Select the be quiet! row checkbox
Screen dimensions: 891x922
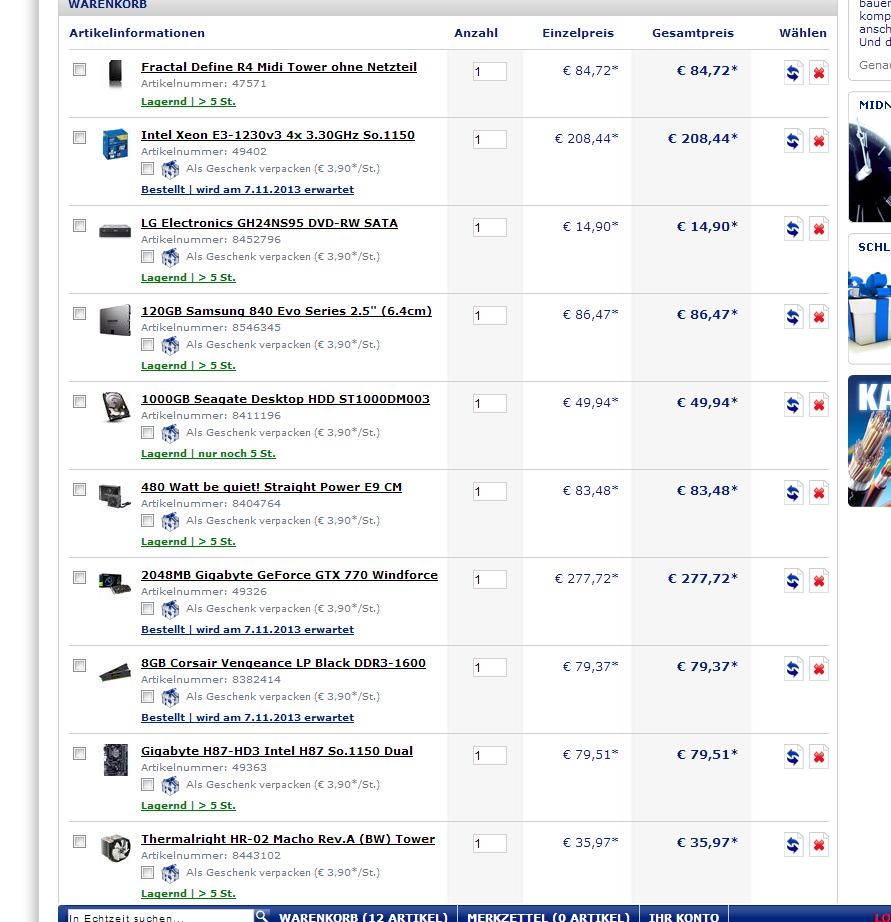79,489
